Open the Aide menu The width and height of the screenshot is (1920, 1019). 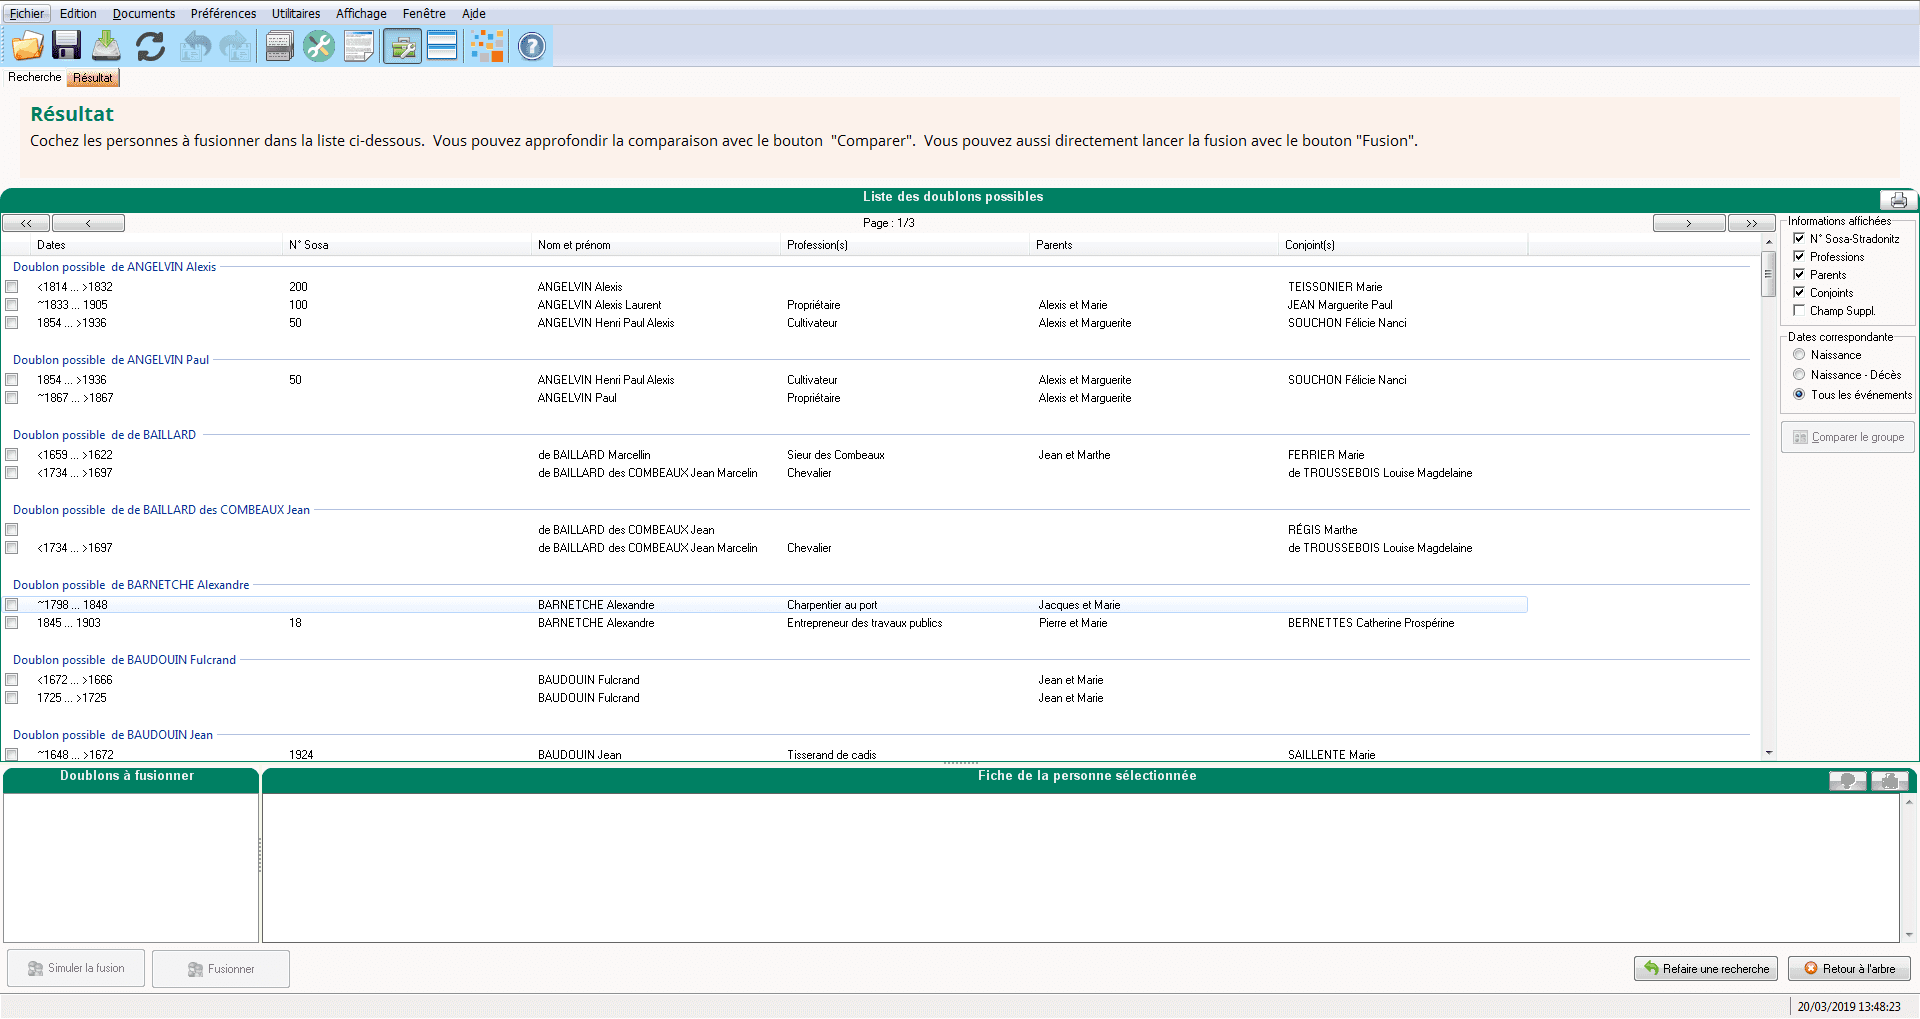pos(474,14)
